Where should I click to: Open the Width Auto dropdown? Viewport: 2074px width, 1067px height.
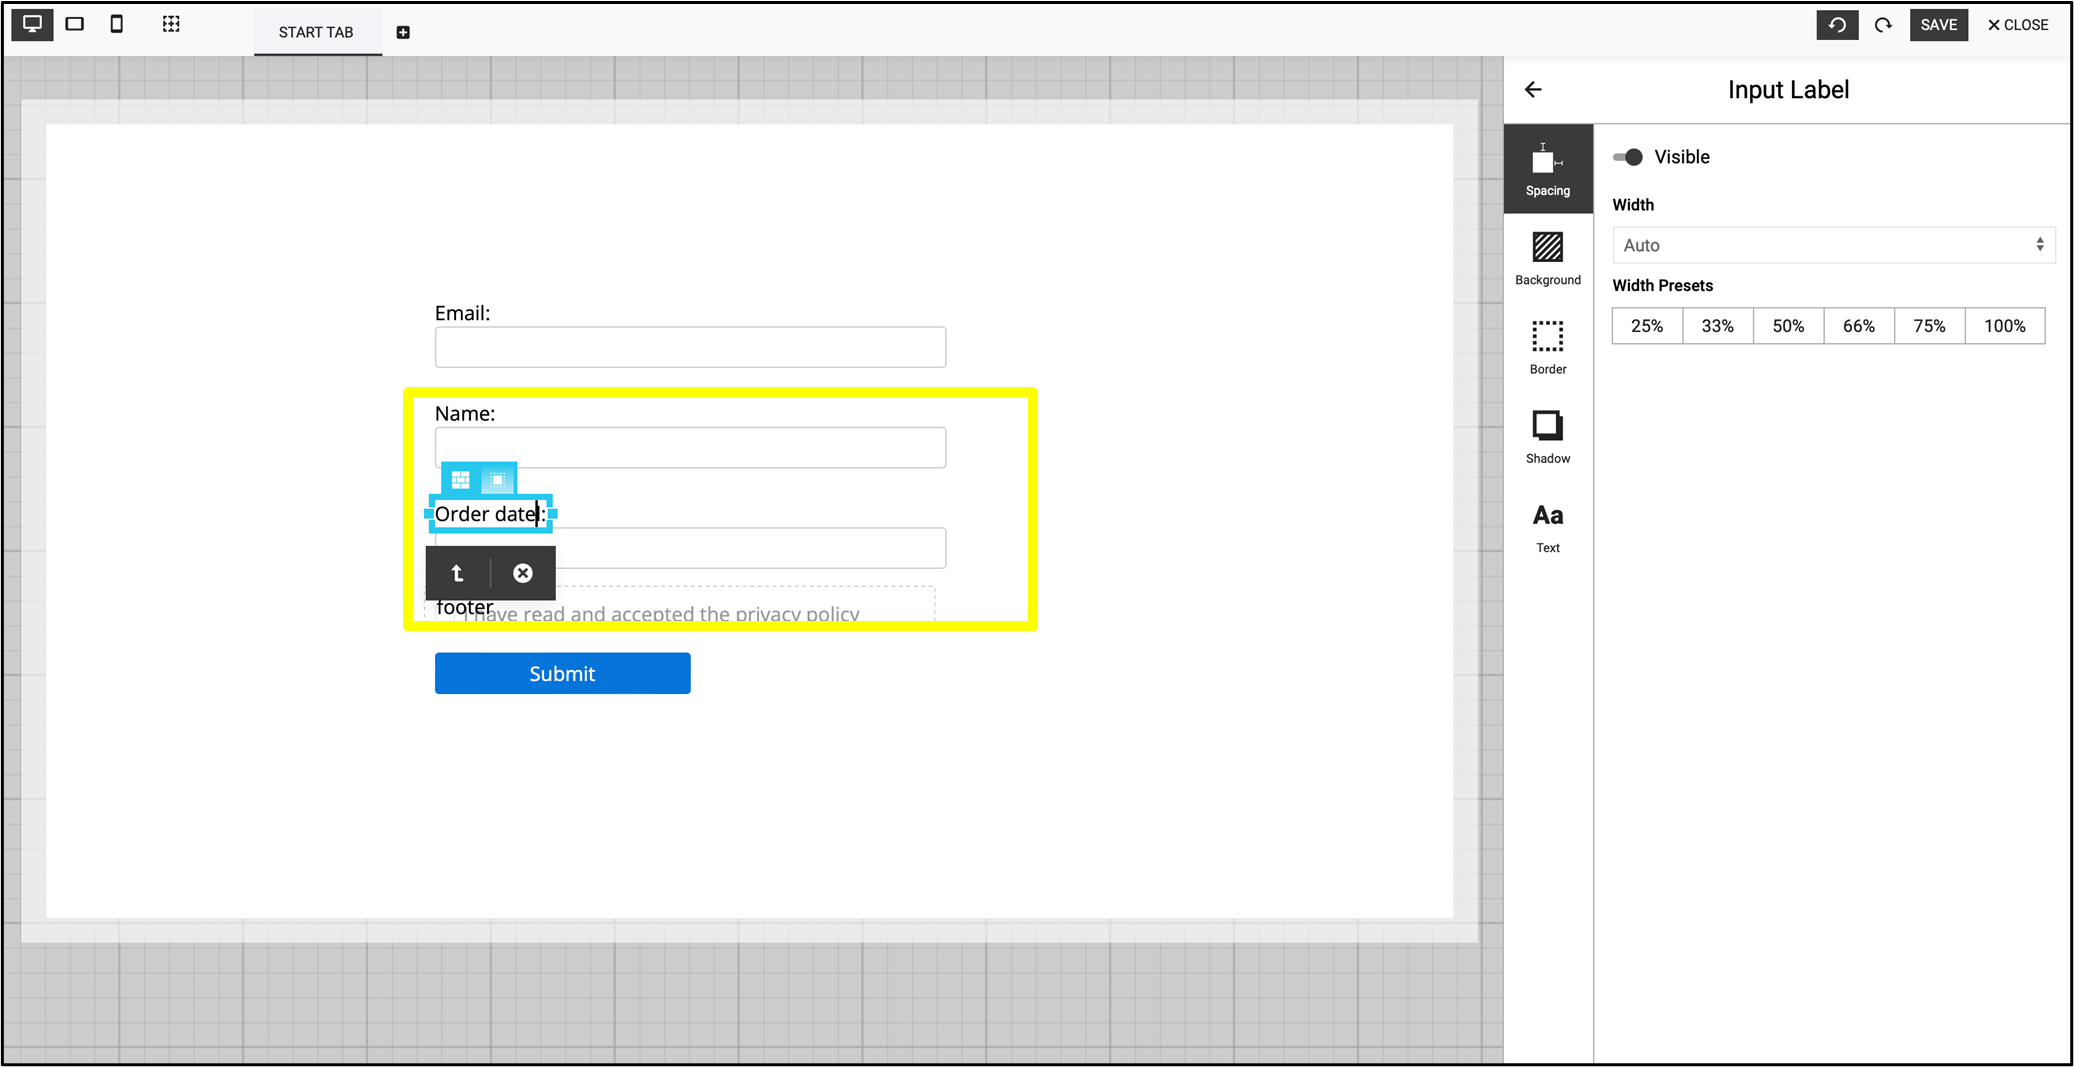(x=1833, y=245)
